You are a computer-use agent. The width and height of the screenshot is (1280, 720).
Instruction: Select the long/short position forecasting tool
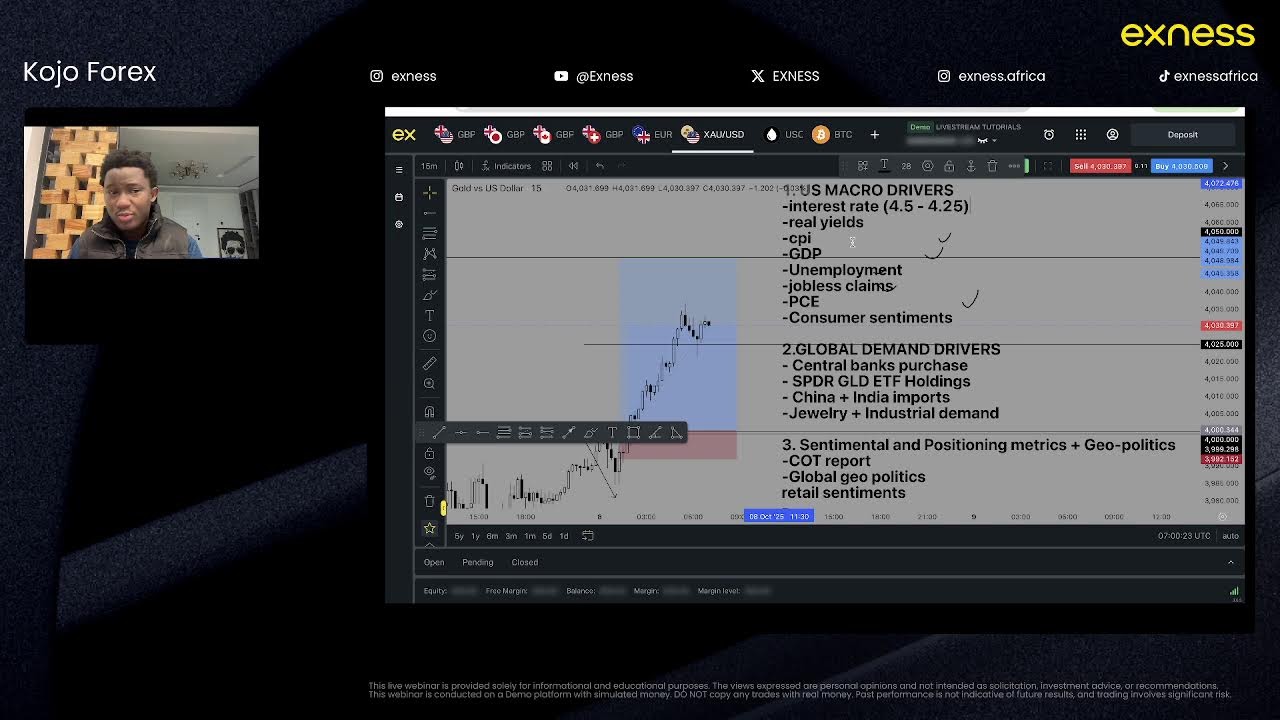[x=430, y=274]
